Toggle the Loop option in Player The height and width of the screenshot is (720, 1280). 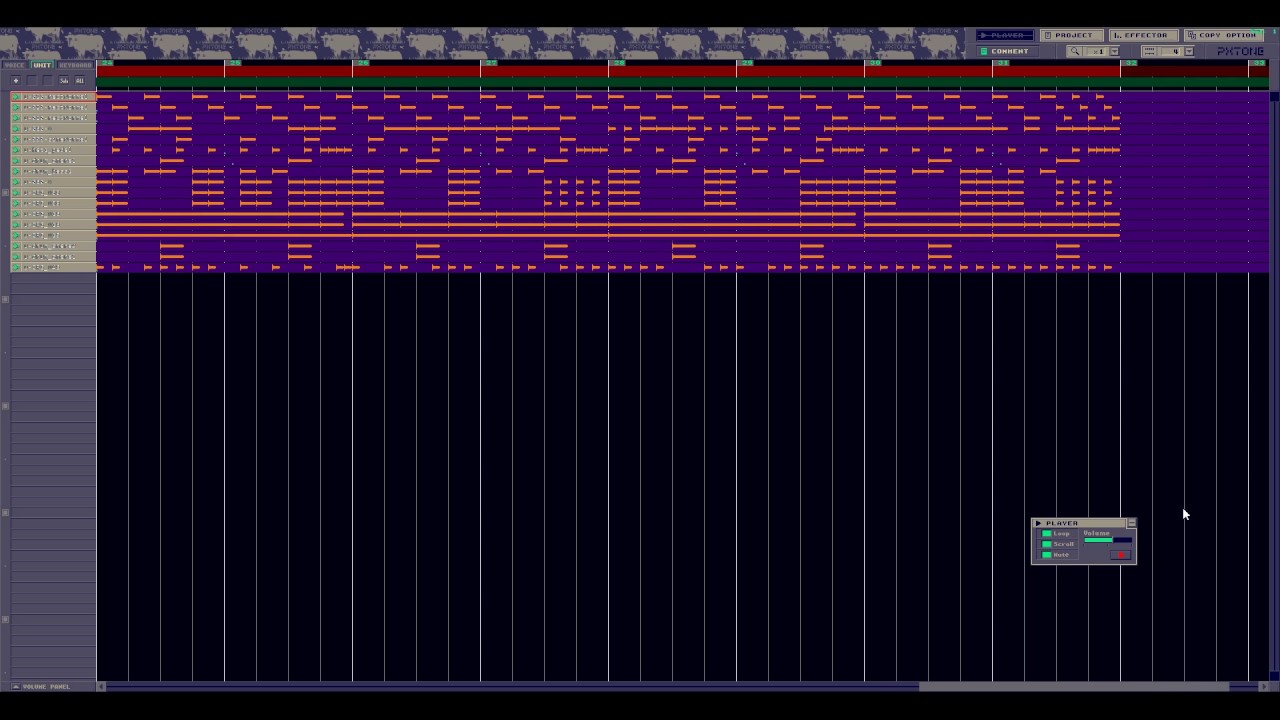pos(1057,534)
